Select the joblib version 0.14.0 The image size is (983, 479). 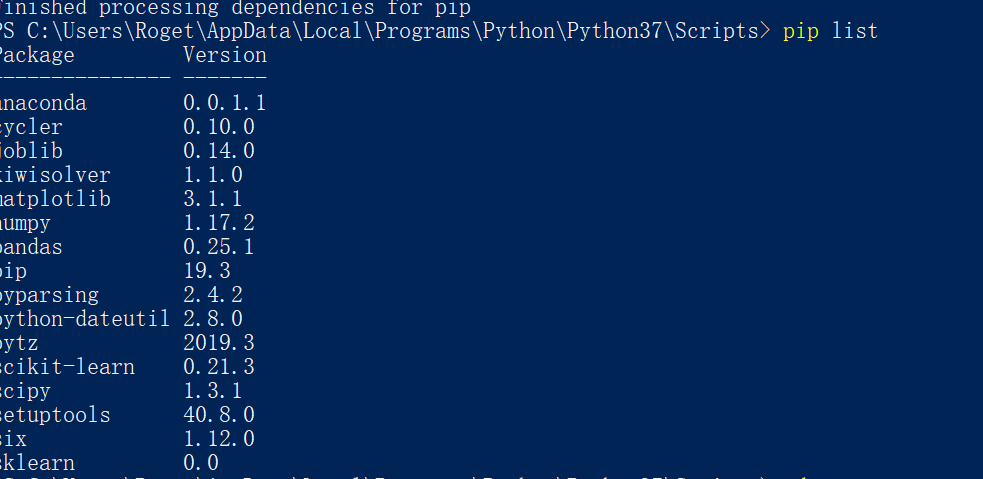[219, 151]
